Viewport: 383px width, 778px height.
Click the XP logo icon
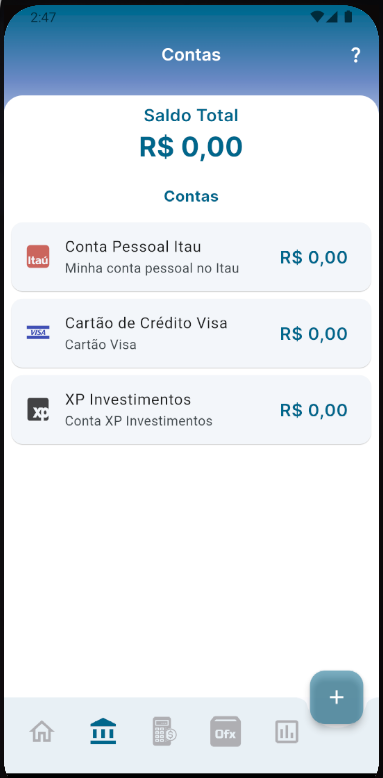click(x=38, y=409)
